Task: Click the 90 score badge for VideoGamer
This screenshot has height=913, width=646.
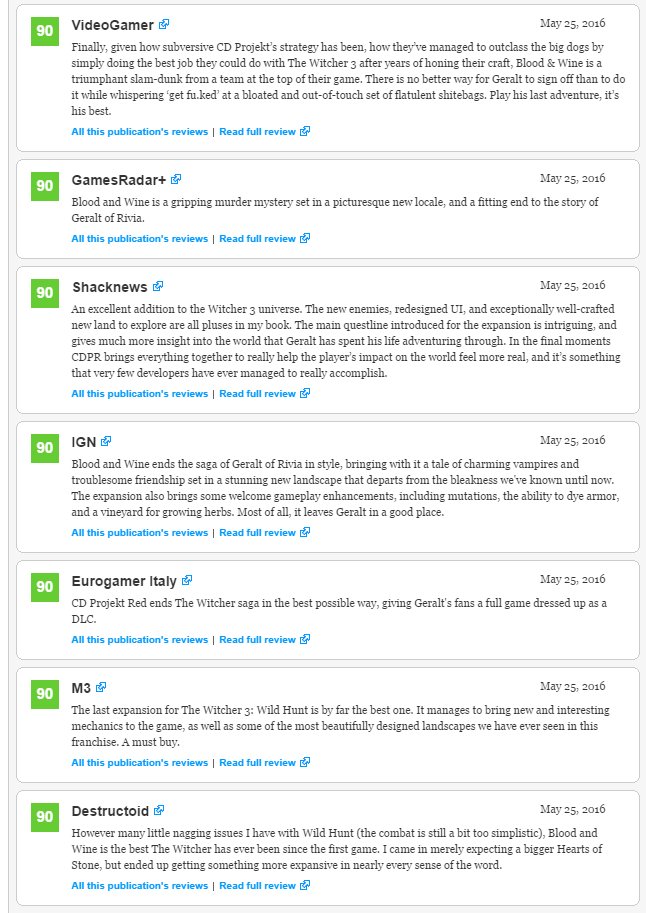Action: pos(45,31)
